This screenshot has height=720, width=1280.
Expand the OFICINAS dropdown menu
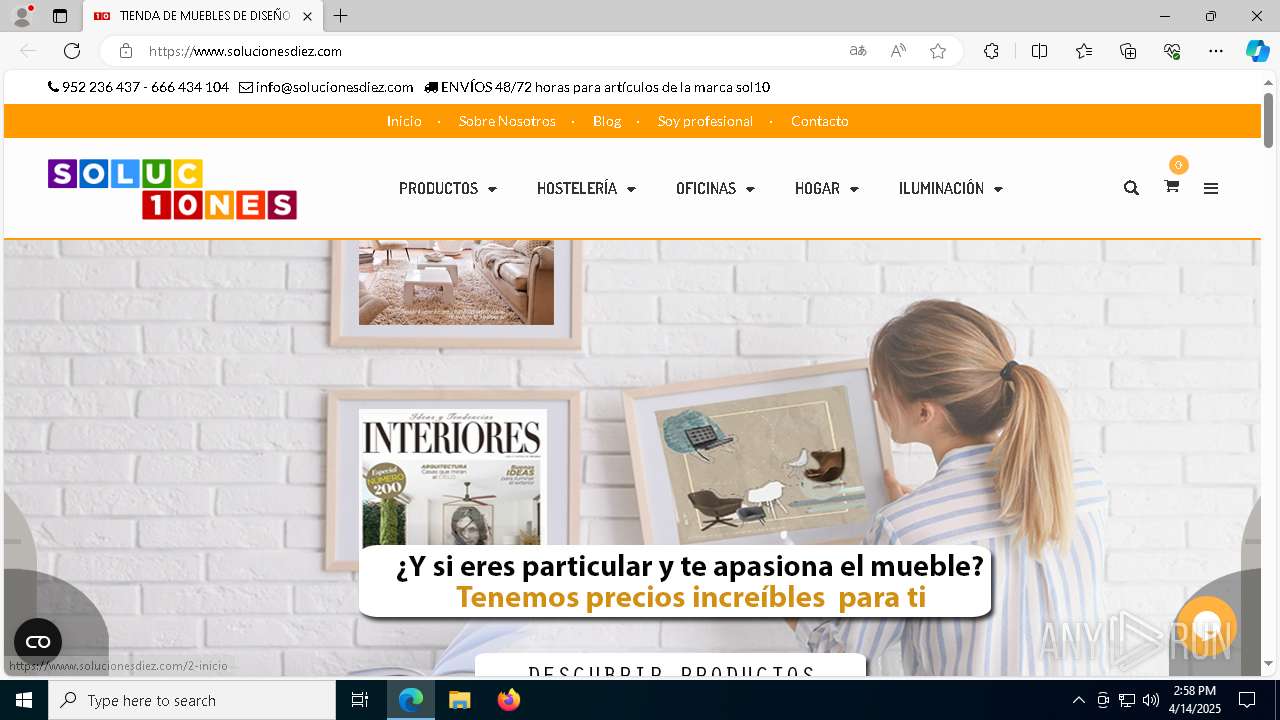pos(715,188)
